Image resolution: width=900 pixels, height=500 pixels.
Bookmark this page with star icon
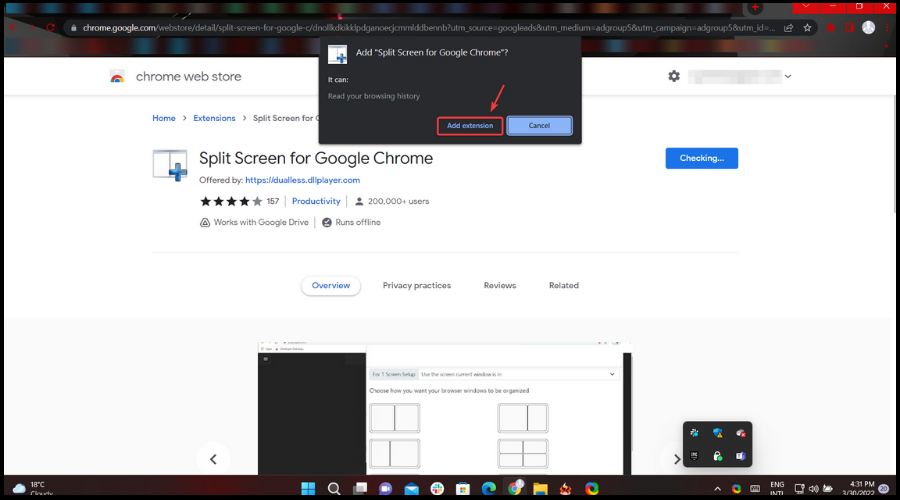(808, 28)
